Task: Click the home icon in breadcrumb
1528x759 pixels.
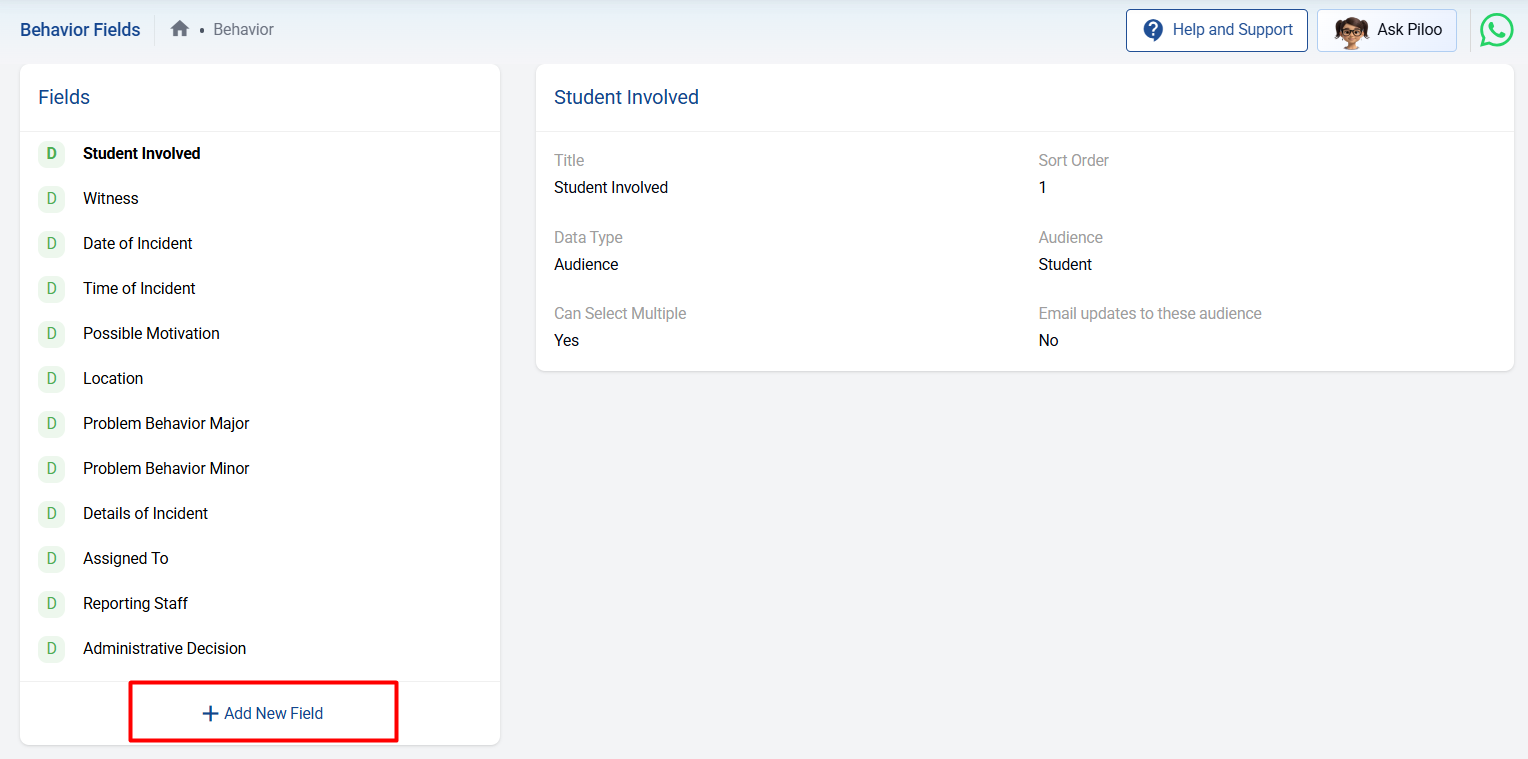Action: (180, 29)
